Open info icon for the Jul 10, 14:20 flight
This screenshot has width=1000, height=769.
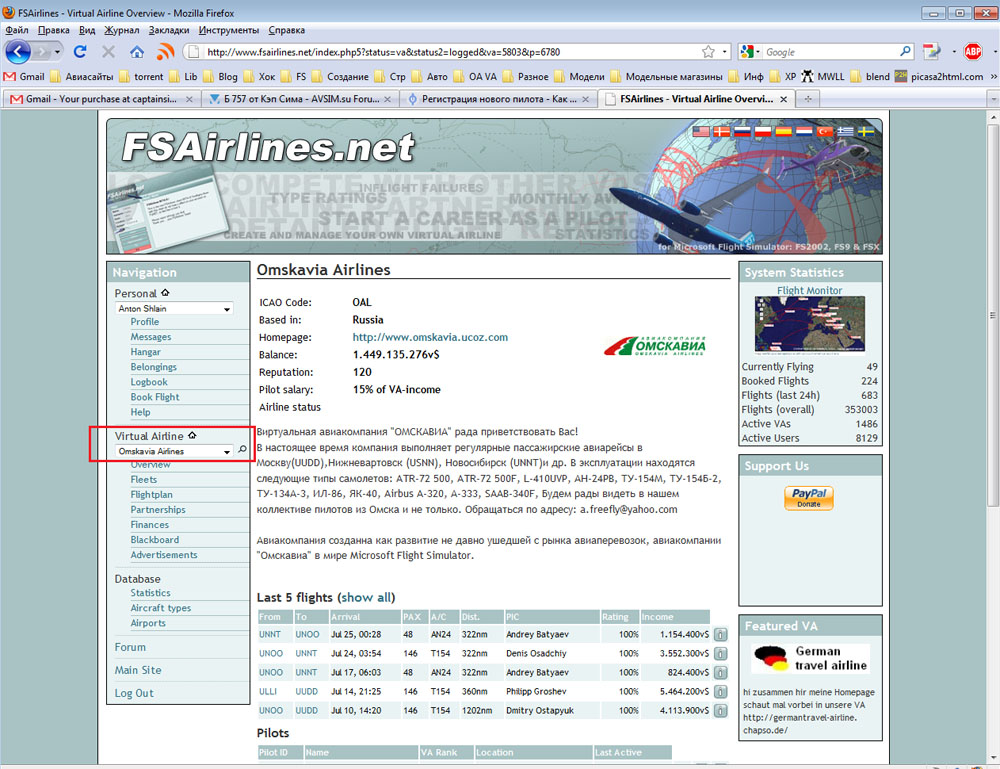click(x=721, y=710)
